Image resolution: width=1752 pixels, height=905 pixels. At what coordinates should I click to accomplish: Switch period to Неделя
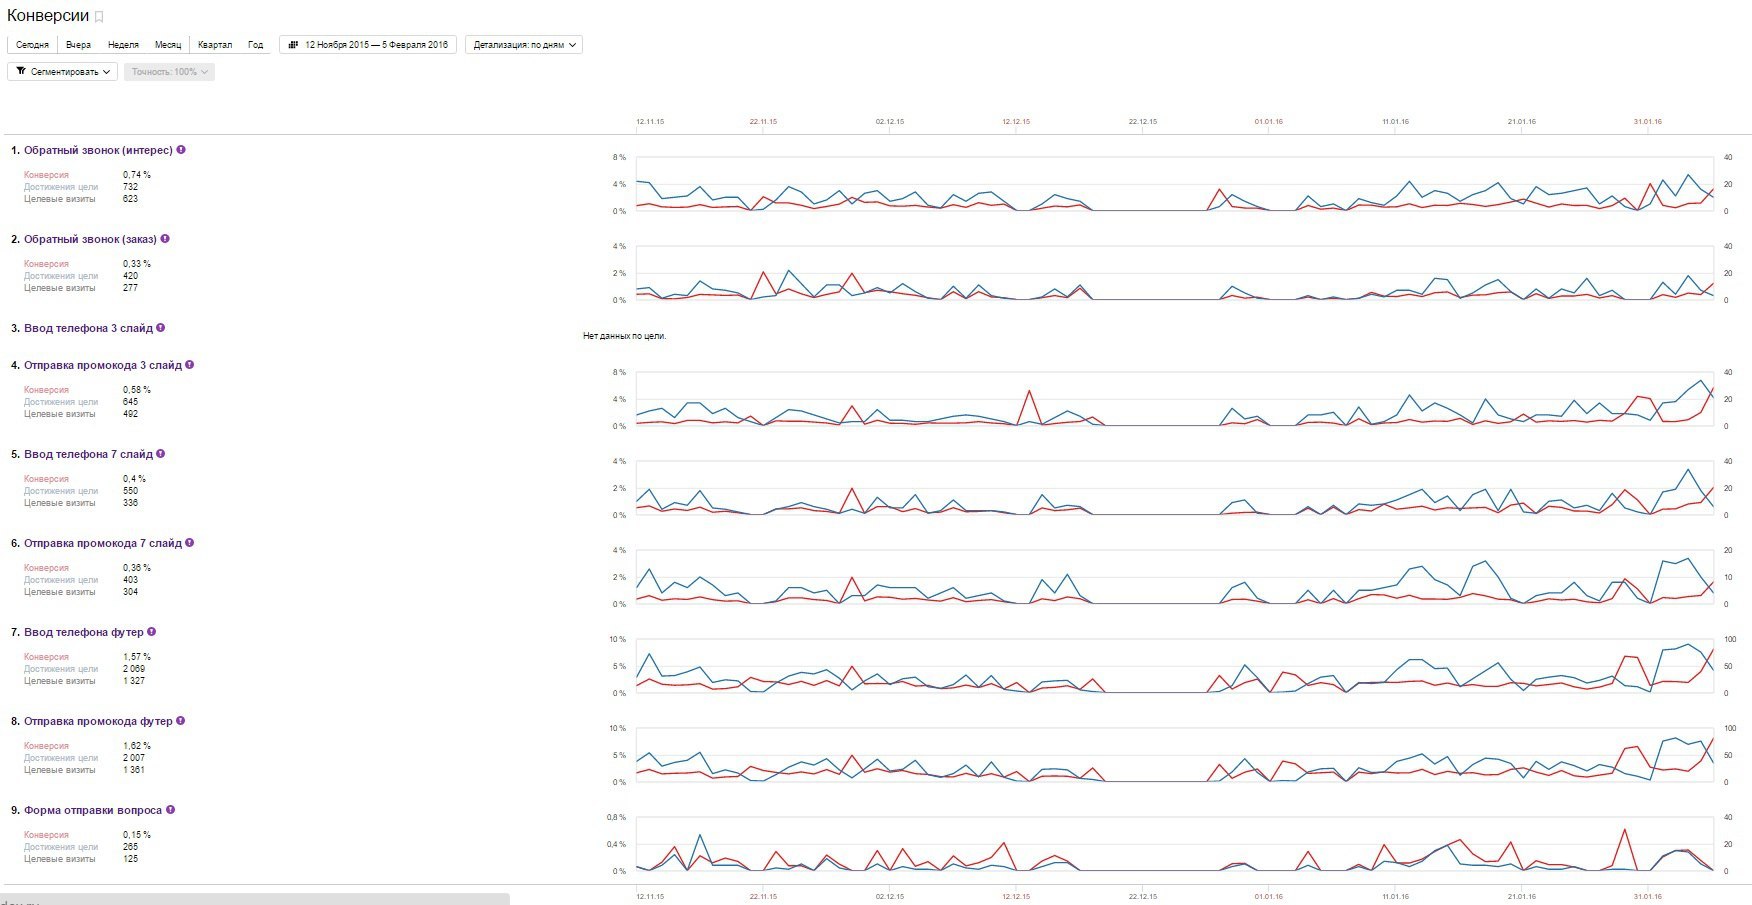123,45
